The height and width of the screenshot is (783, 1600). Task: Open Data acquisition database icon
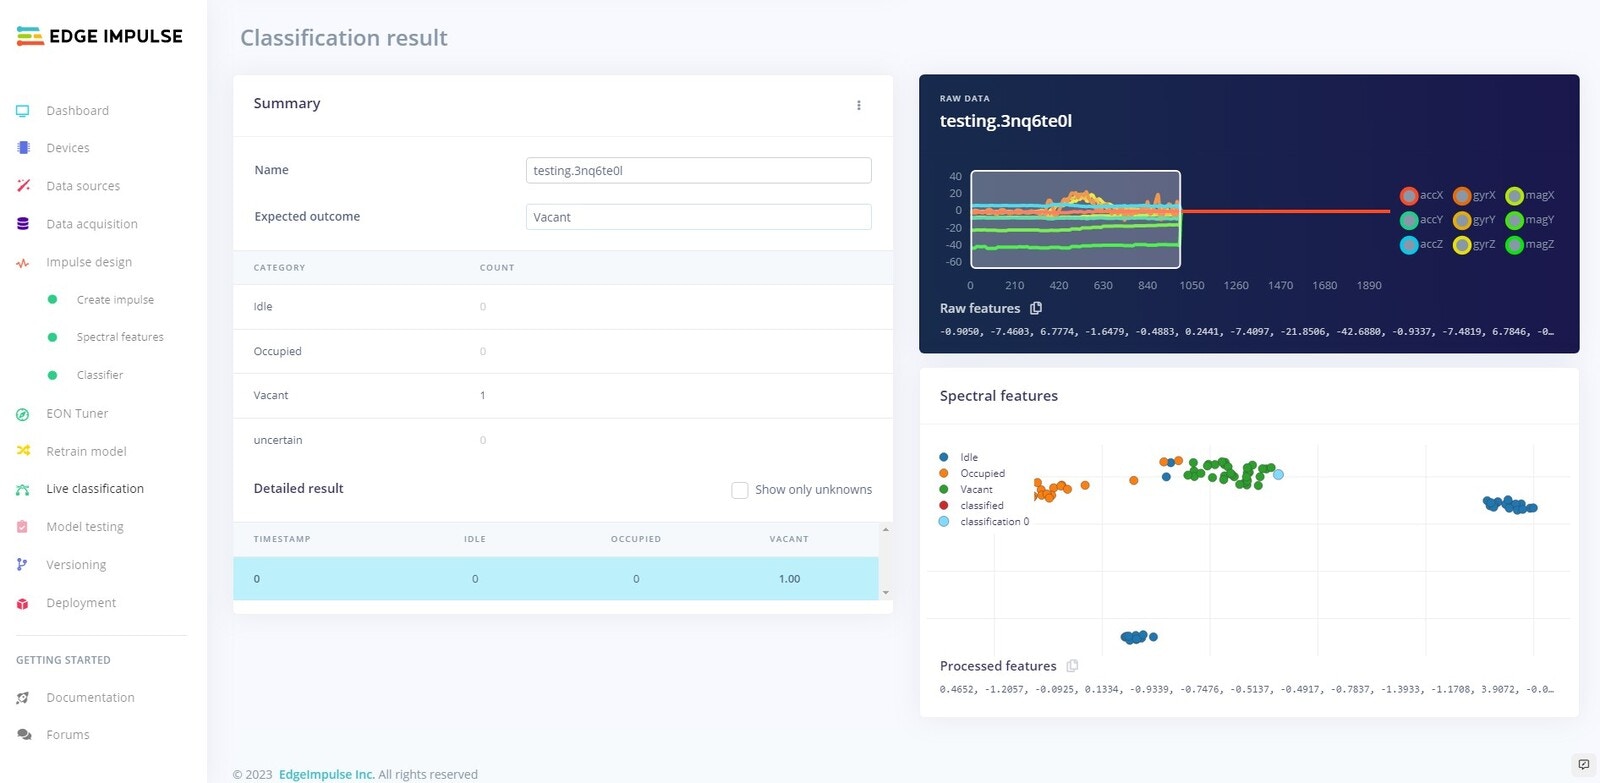23,224
